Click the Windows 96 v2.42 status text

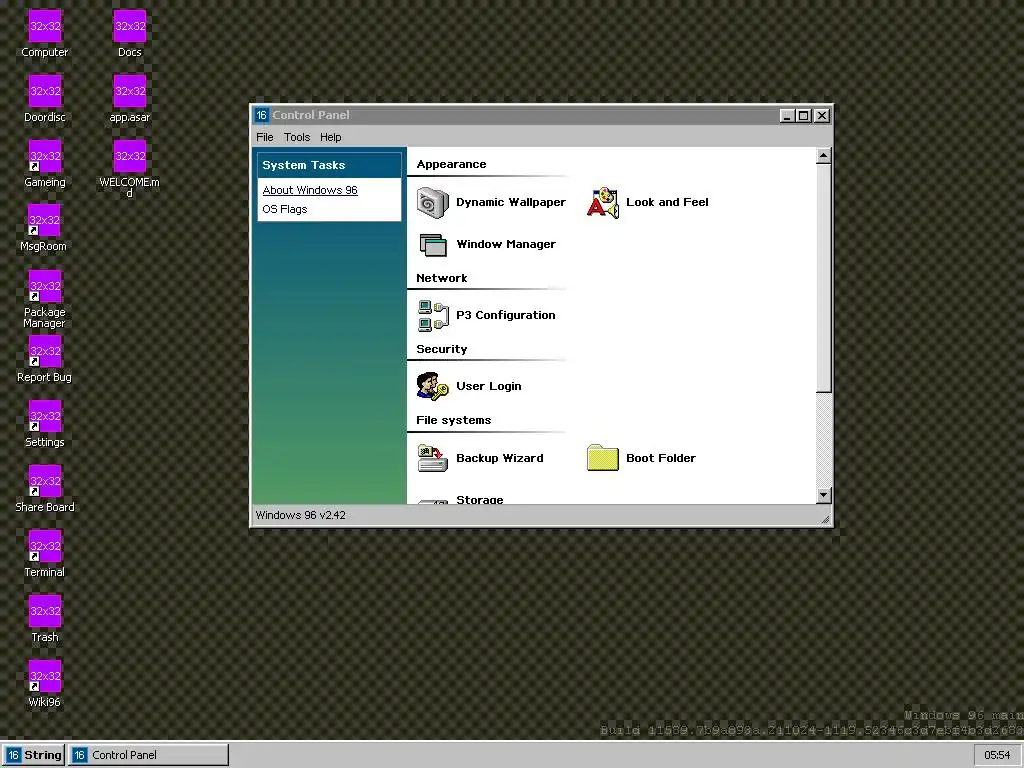[300, 515]
